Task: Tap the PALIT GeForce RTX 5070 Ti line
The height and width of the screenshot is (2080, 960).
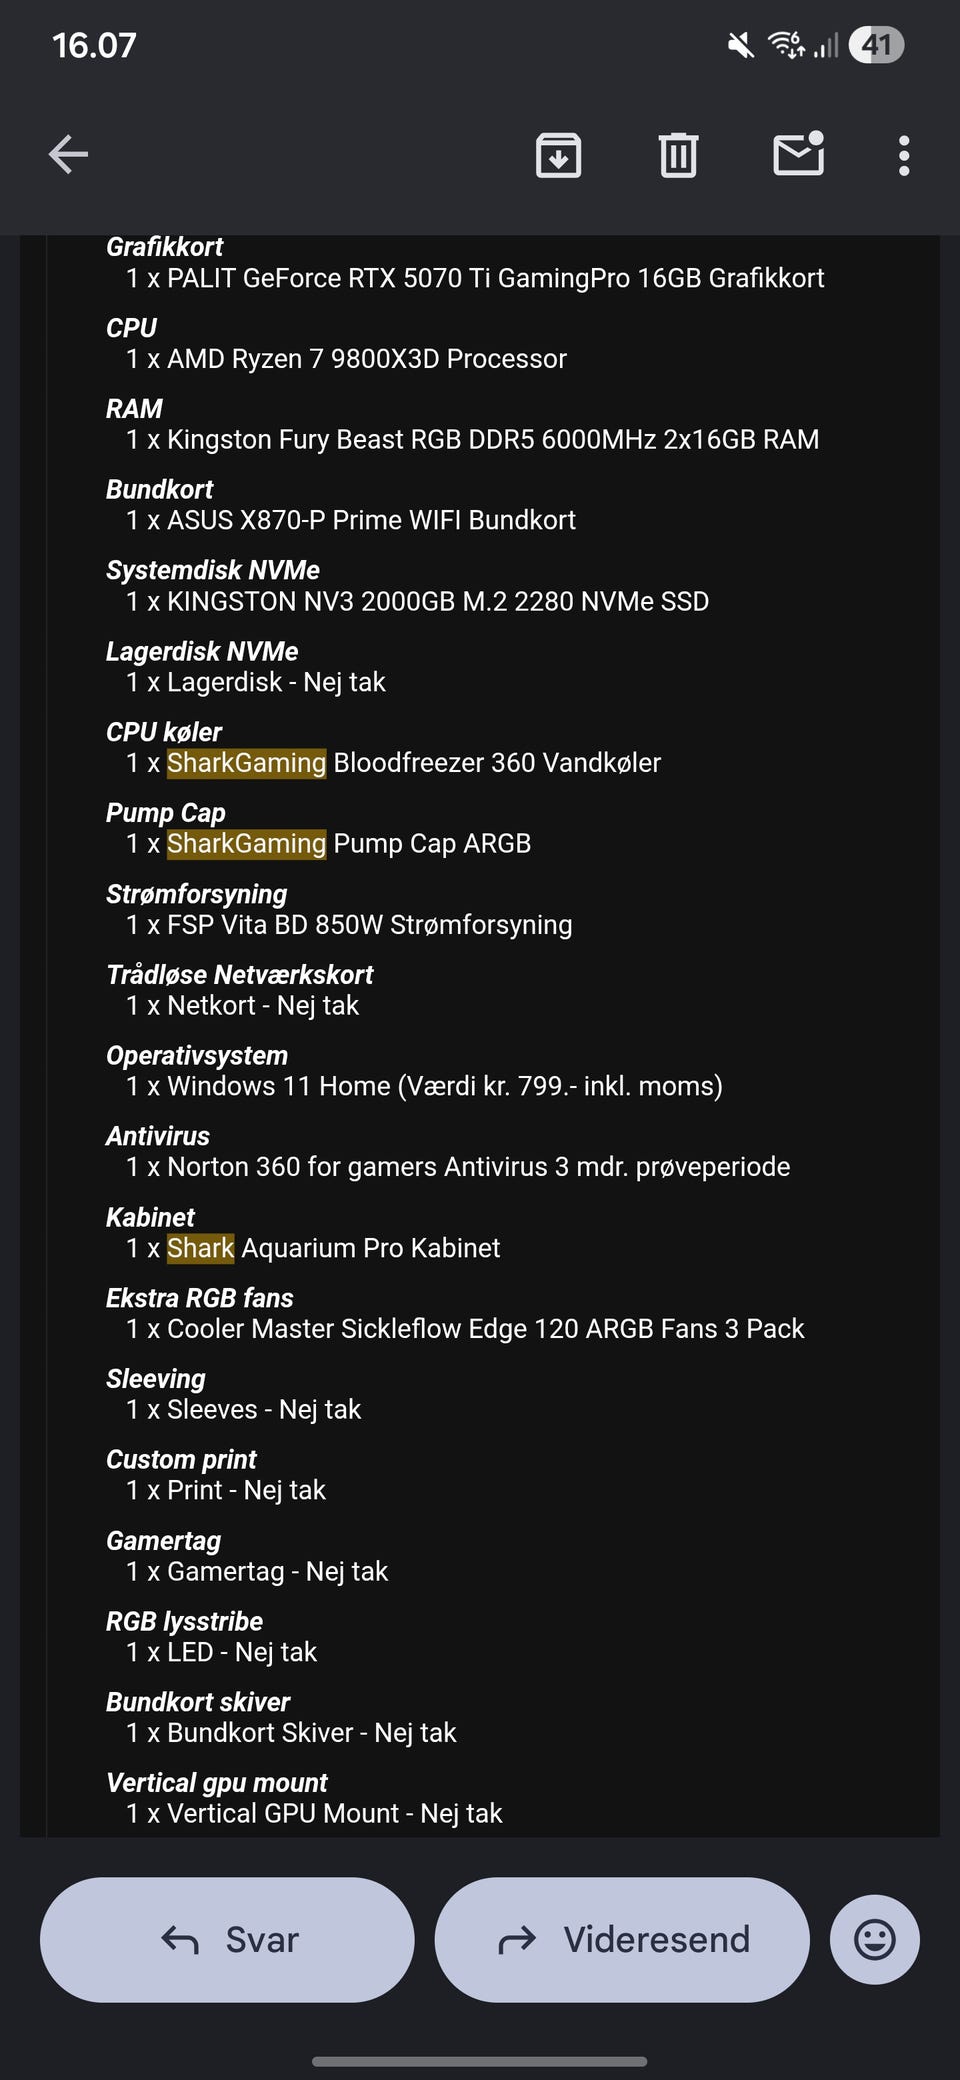Action: (x=475, y=278)
